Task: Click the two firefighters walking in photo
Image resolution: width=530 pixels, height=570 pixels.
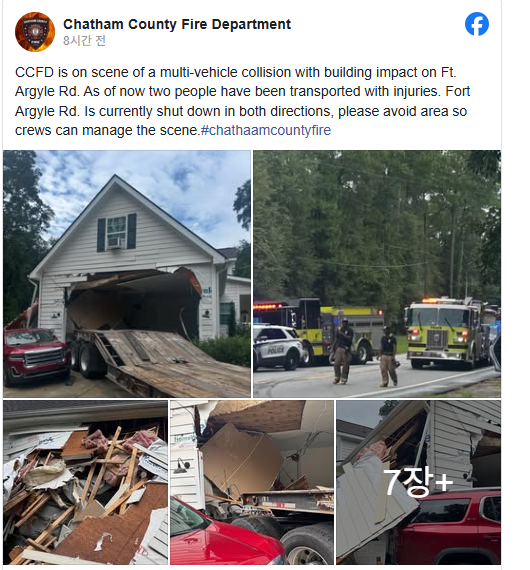Action: click(x=365, y=352)
